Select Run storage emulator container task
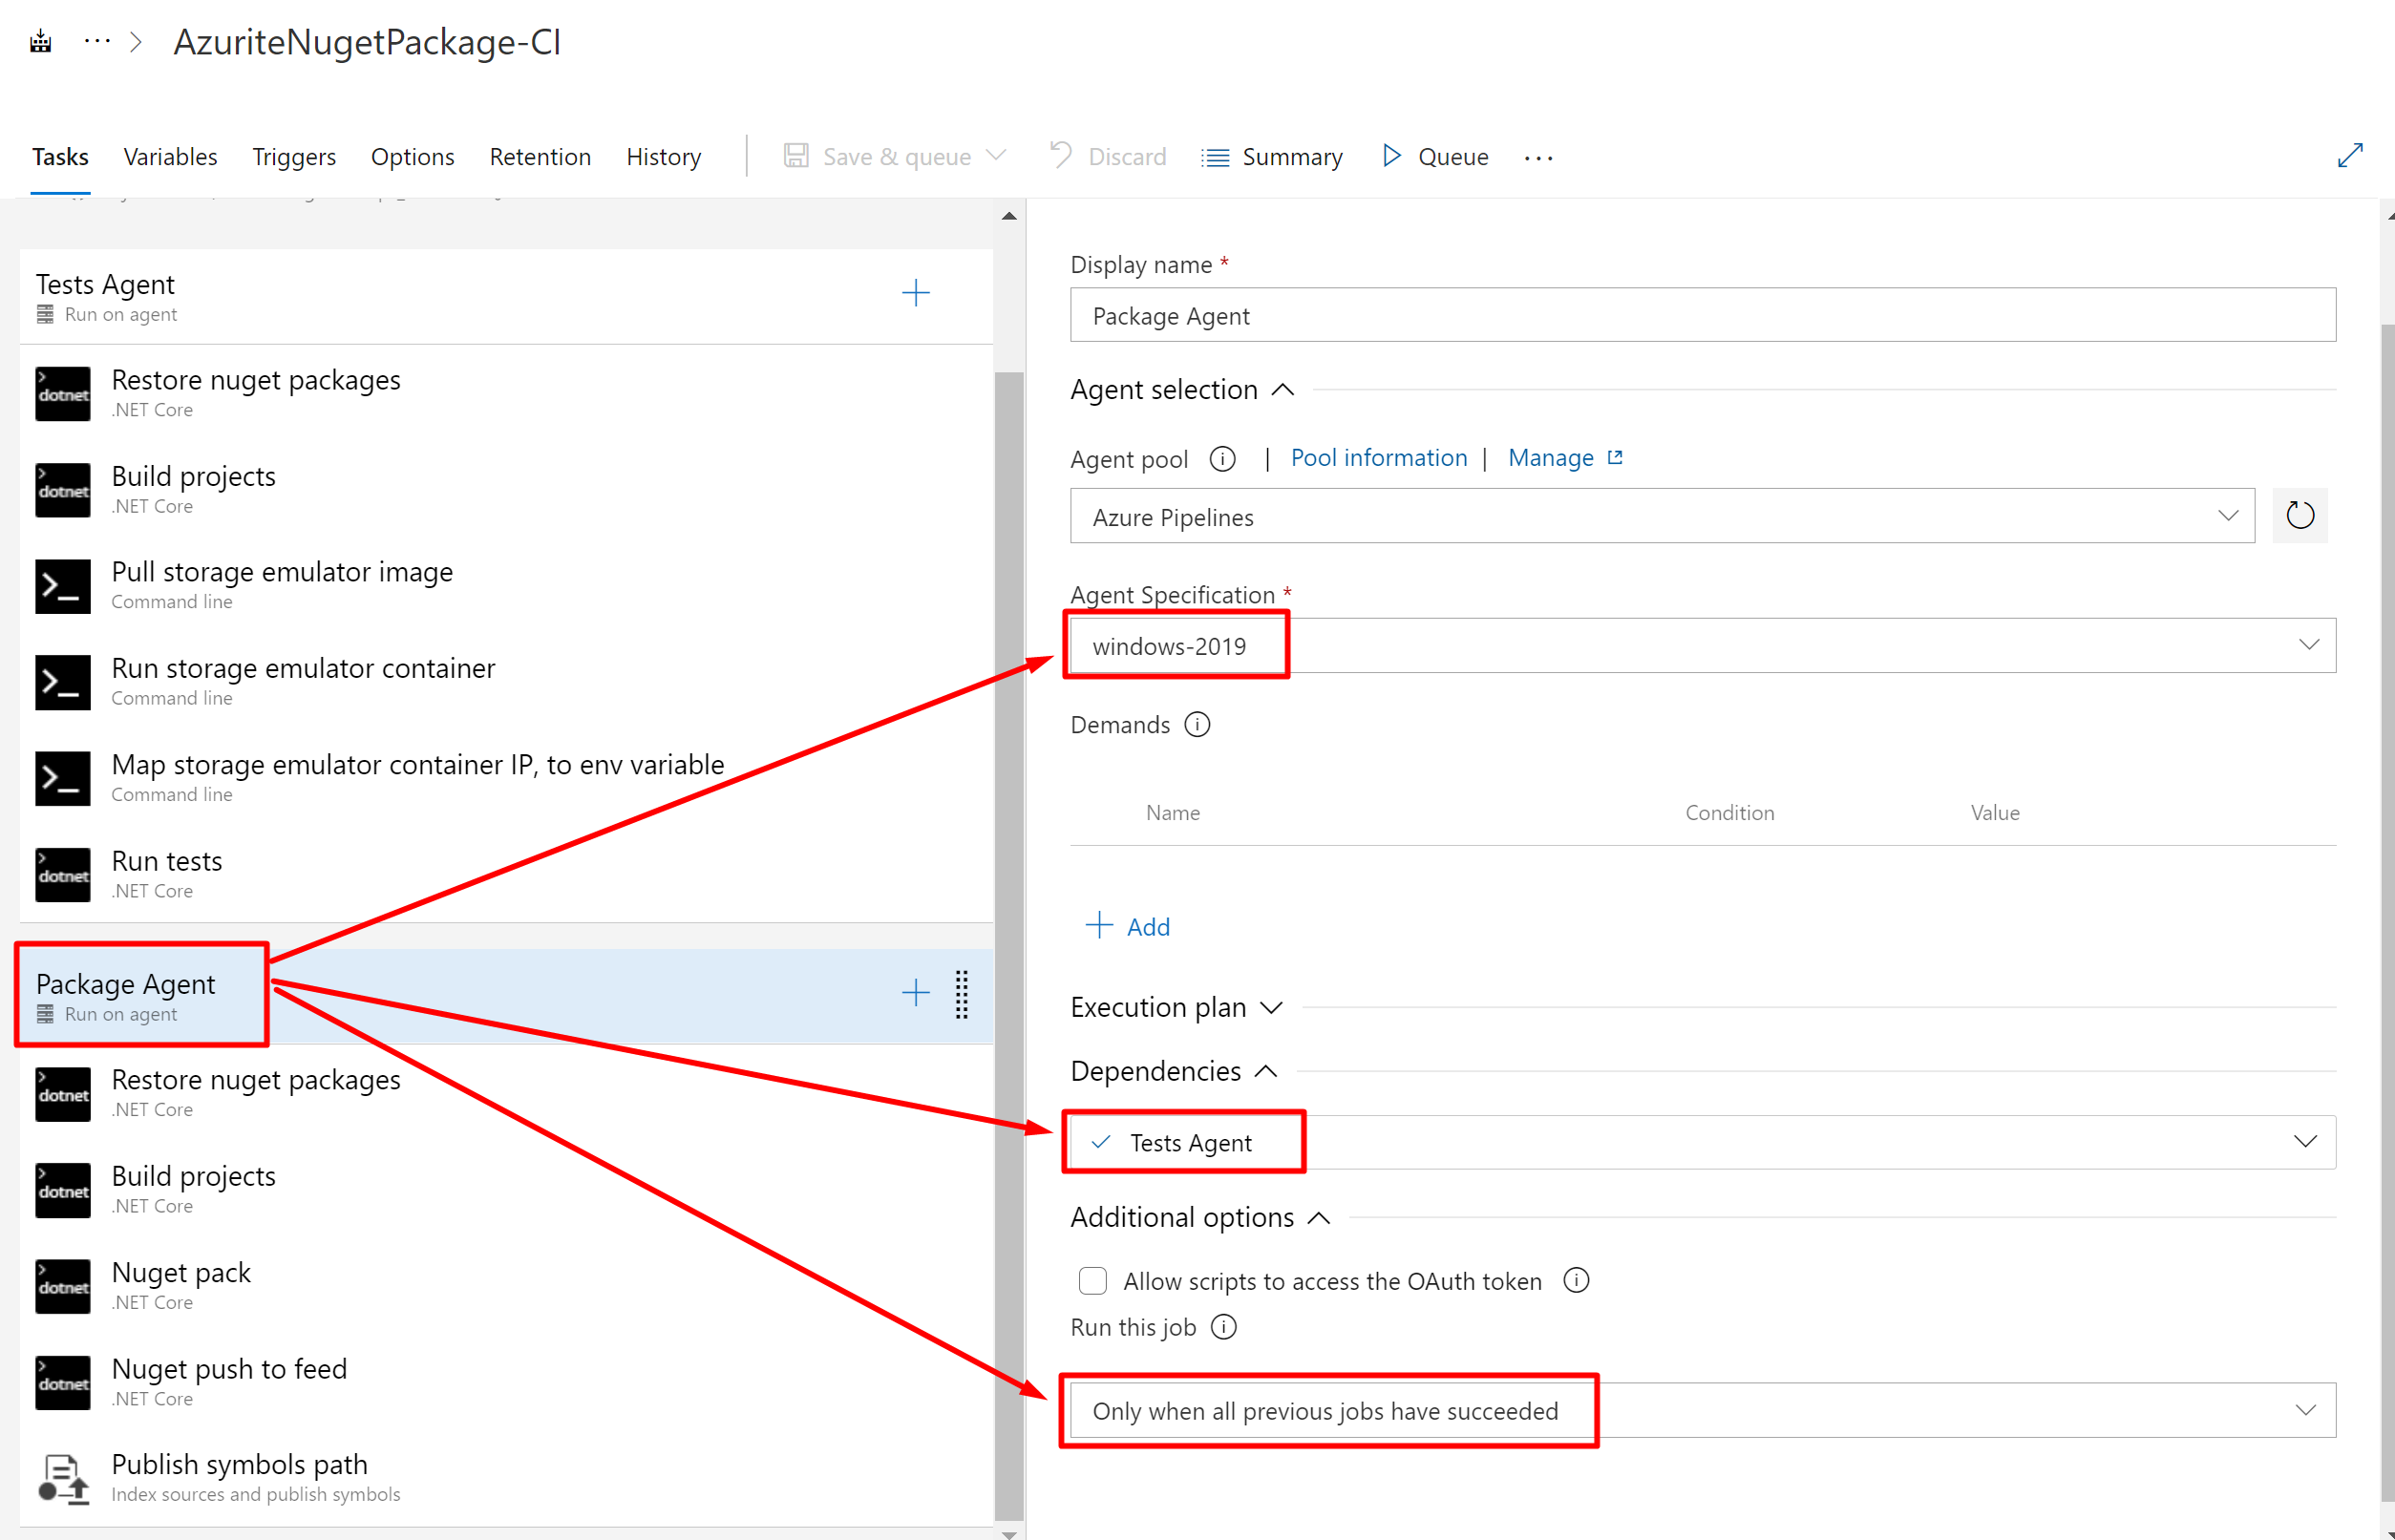The image size is (2395, 1540). (506, 682)
